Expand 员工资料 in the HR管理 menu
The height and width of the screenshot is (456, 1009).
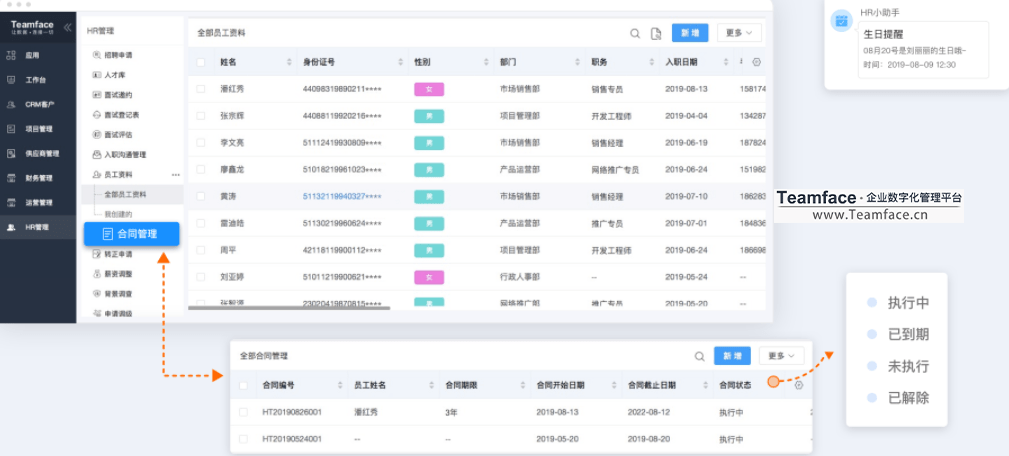tap(119, 174)
